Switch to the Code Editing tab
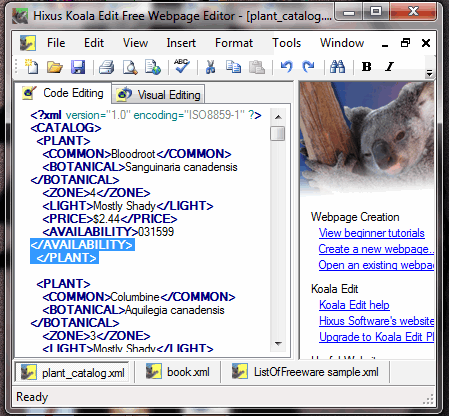 pyautogui.click(x=63, y=93)
